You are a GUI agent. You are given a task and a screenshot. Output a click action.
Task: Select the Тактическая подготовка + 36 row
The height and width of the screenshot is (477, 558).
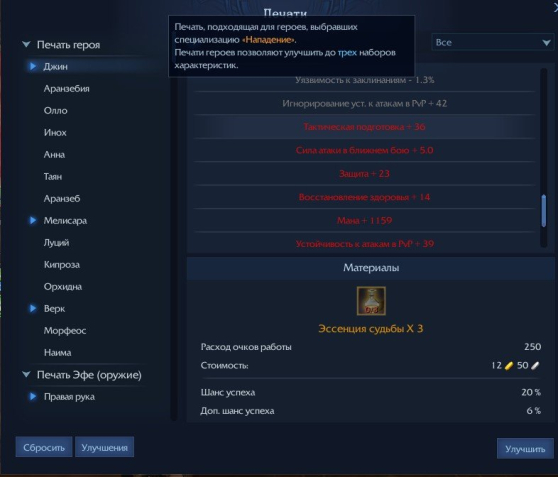point(364,127)
